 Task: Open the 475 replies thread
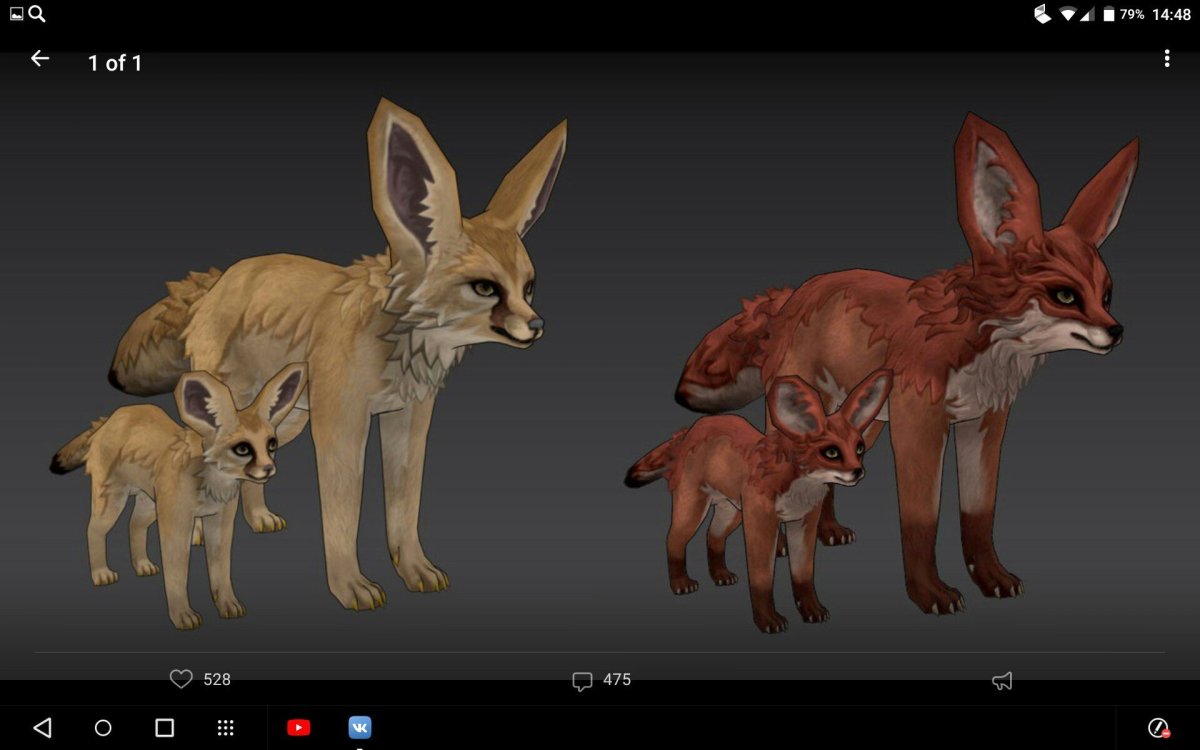point(615,680)
